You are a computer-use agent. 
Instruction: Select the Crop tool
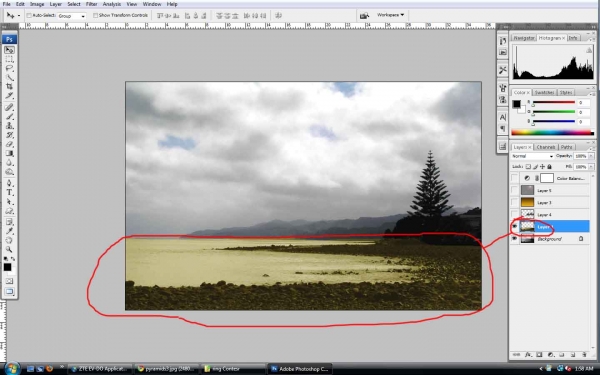9,87
